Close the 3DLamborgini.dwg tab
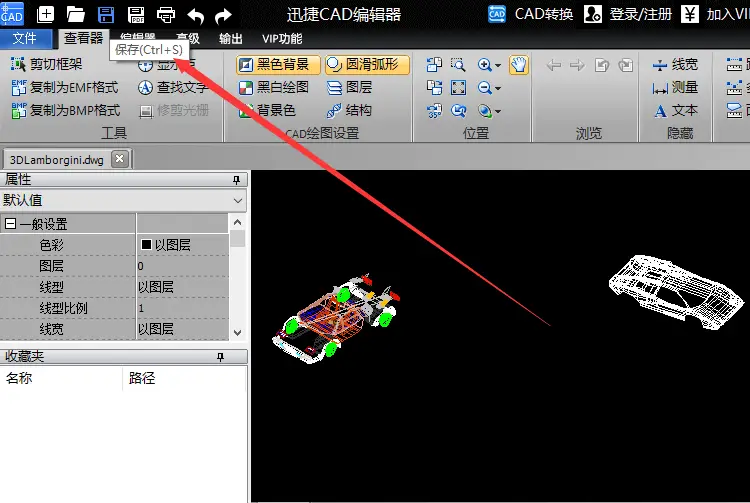 click(x=120, y=158)
